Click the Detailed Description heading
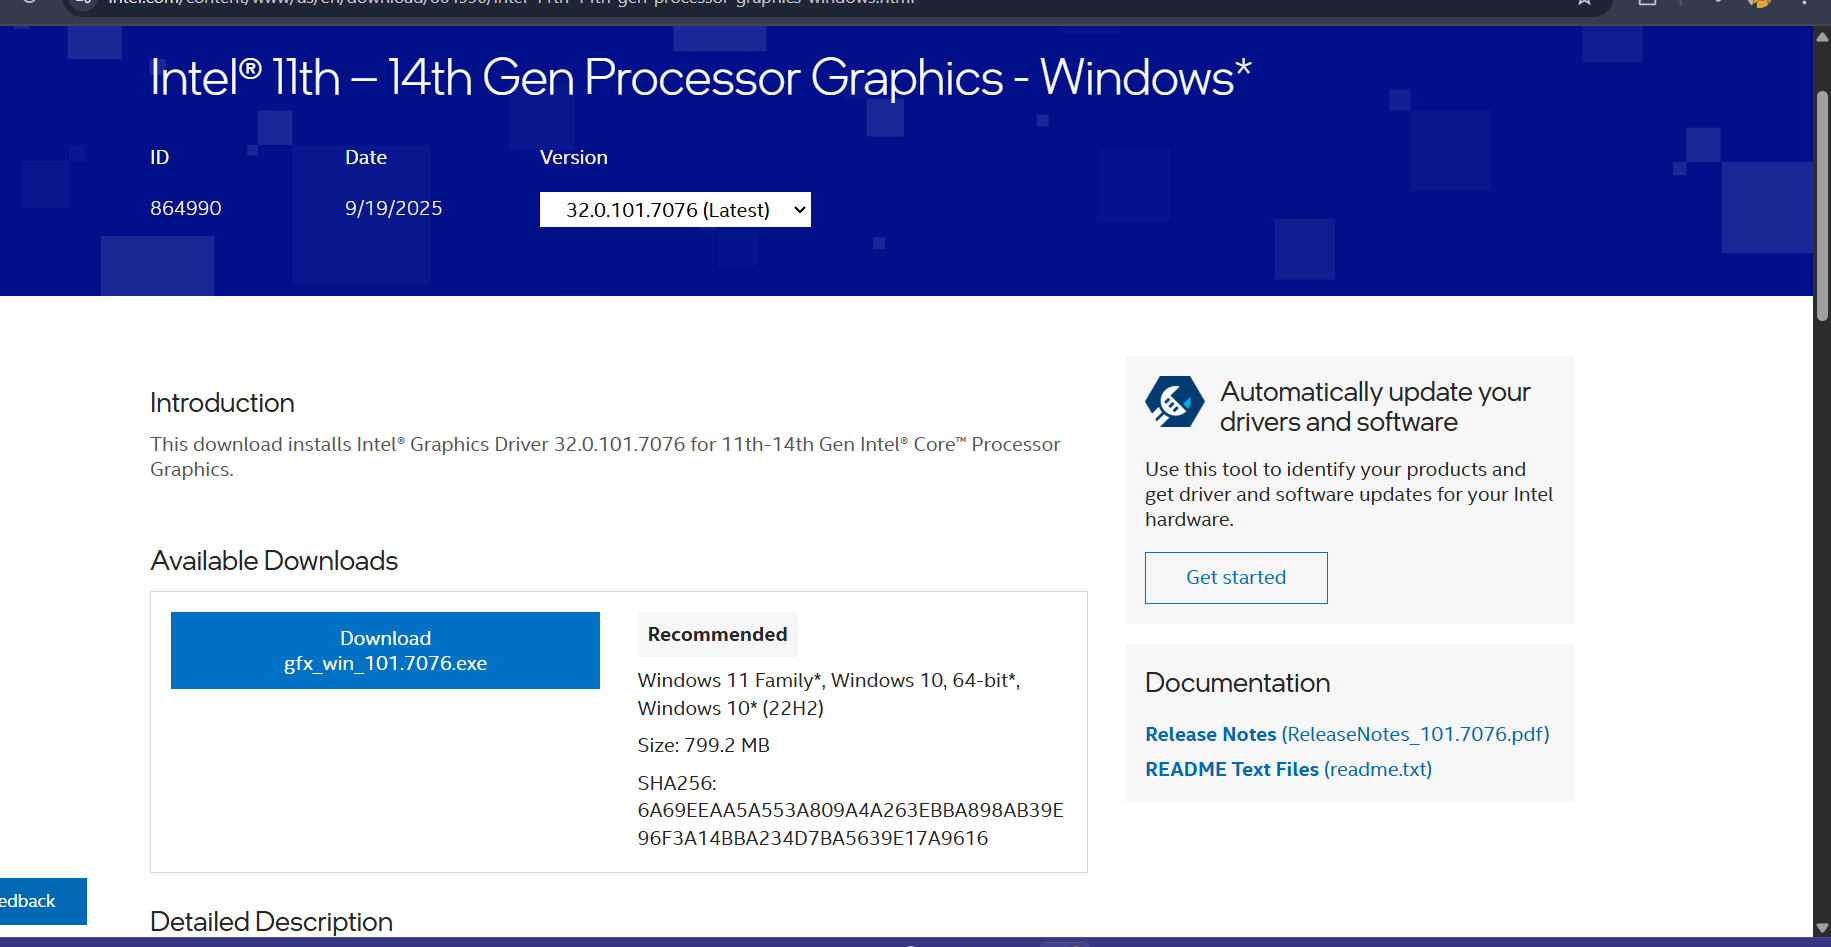Viewport: 1831px width, 947px height. 271,922
